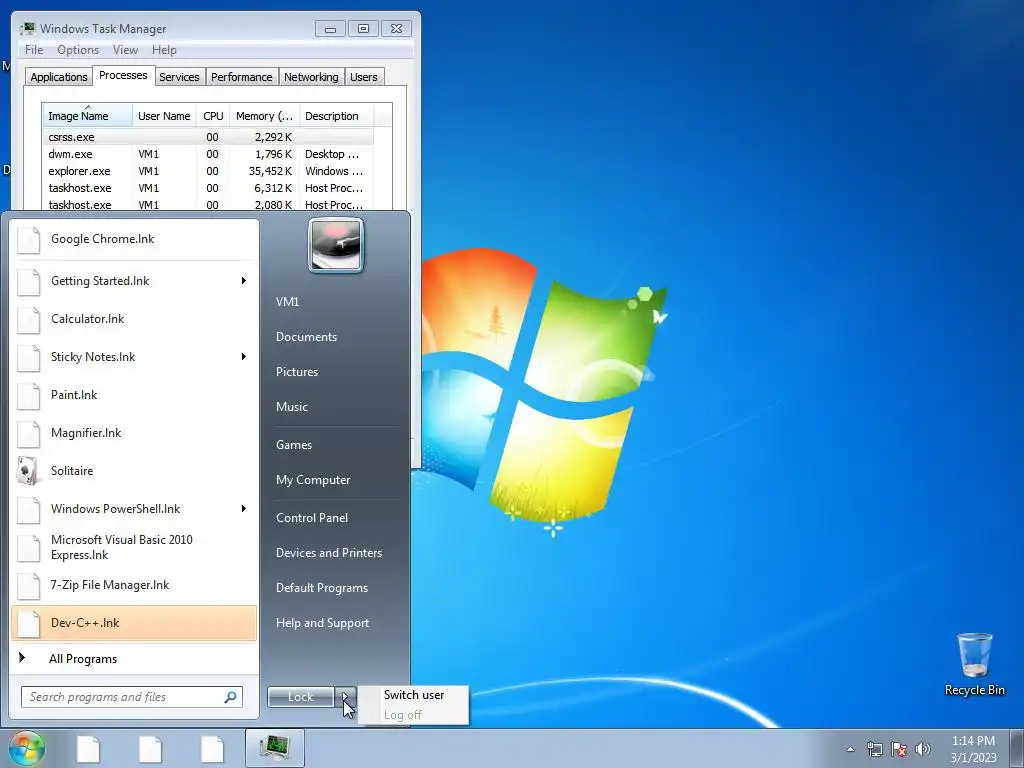1024x768 pixels.
Task: Open the Task Manager taskbar icon
Action: [274, 748]
